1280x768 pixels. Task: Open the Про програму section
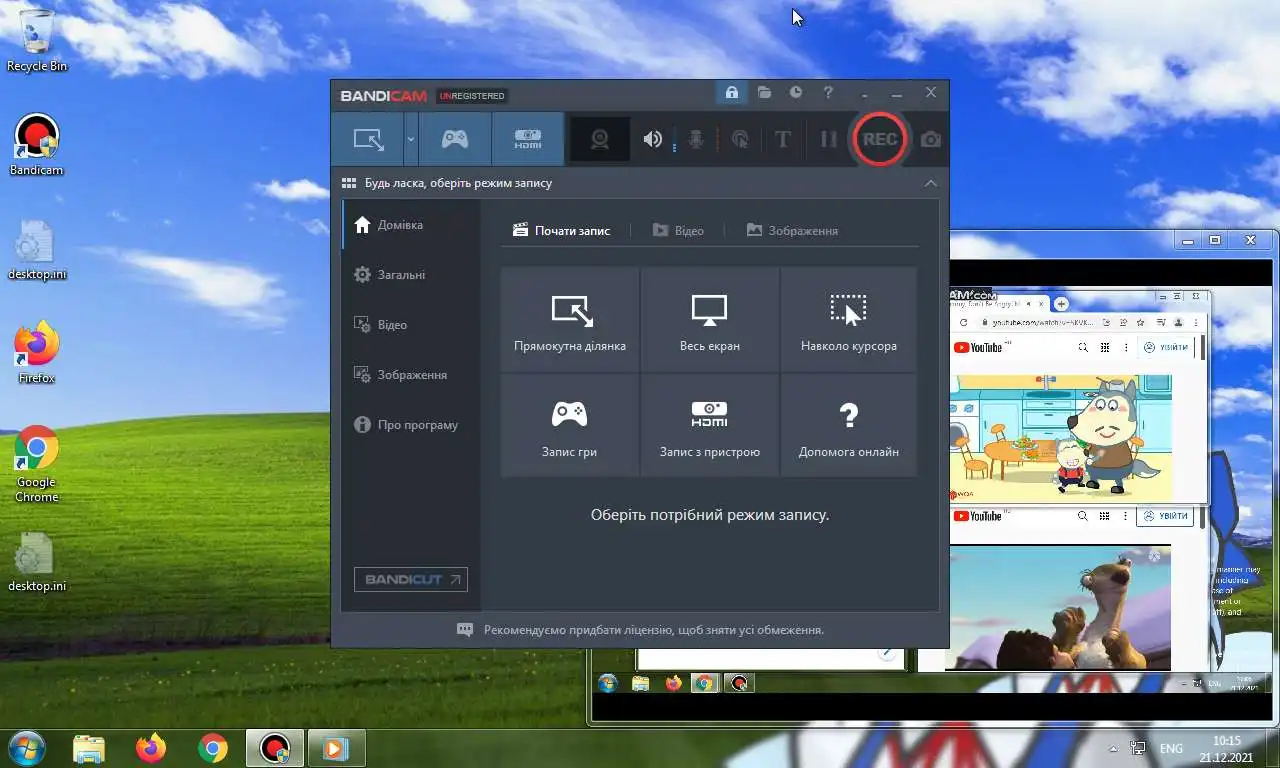[x=411, y=425]
